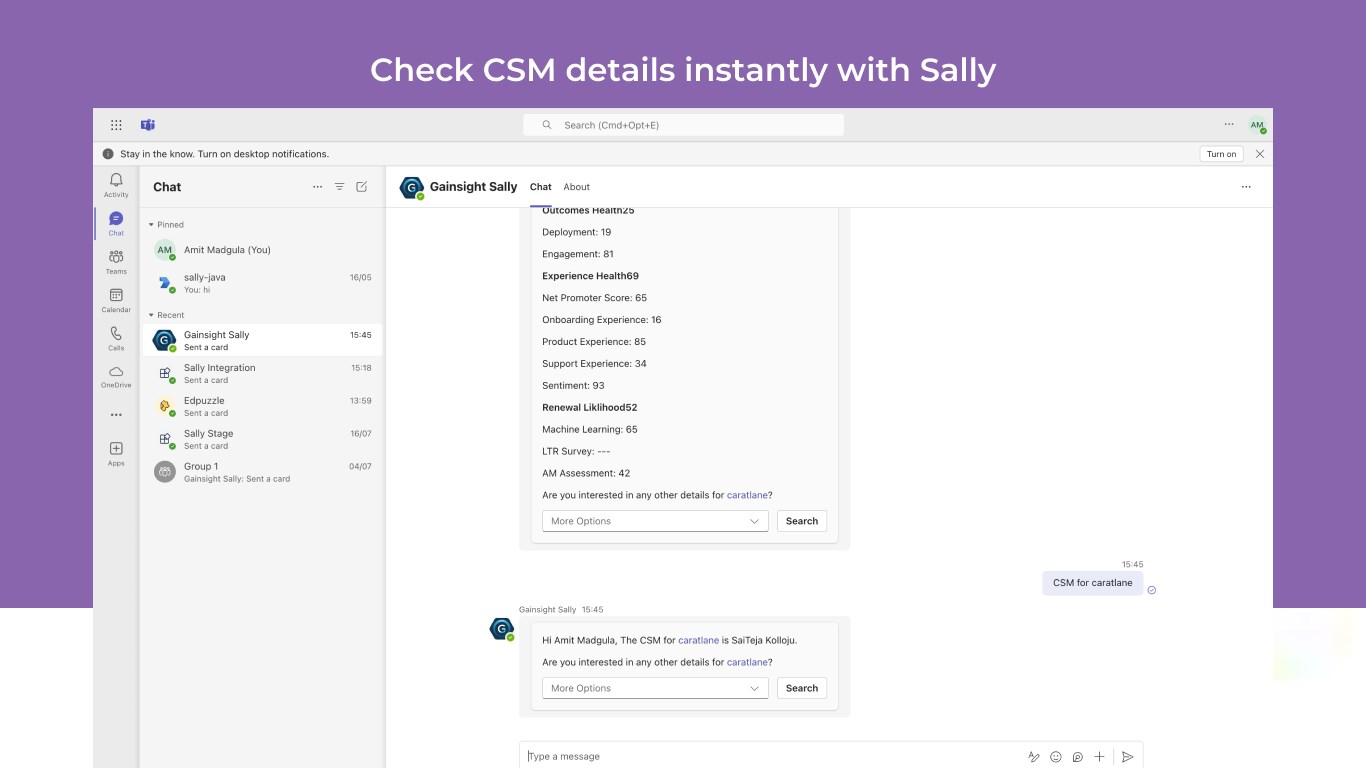Collapse the Recent chats section
This screenshot has width=1366, height=768.
[152, 315]
